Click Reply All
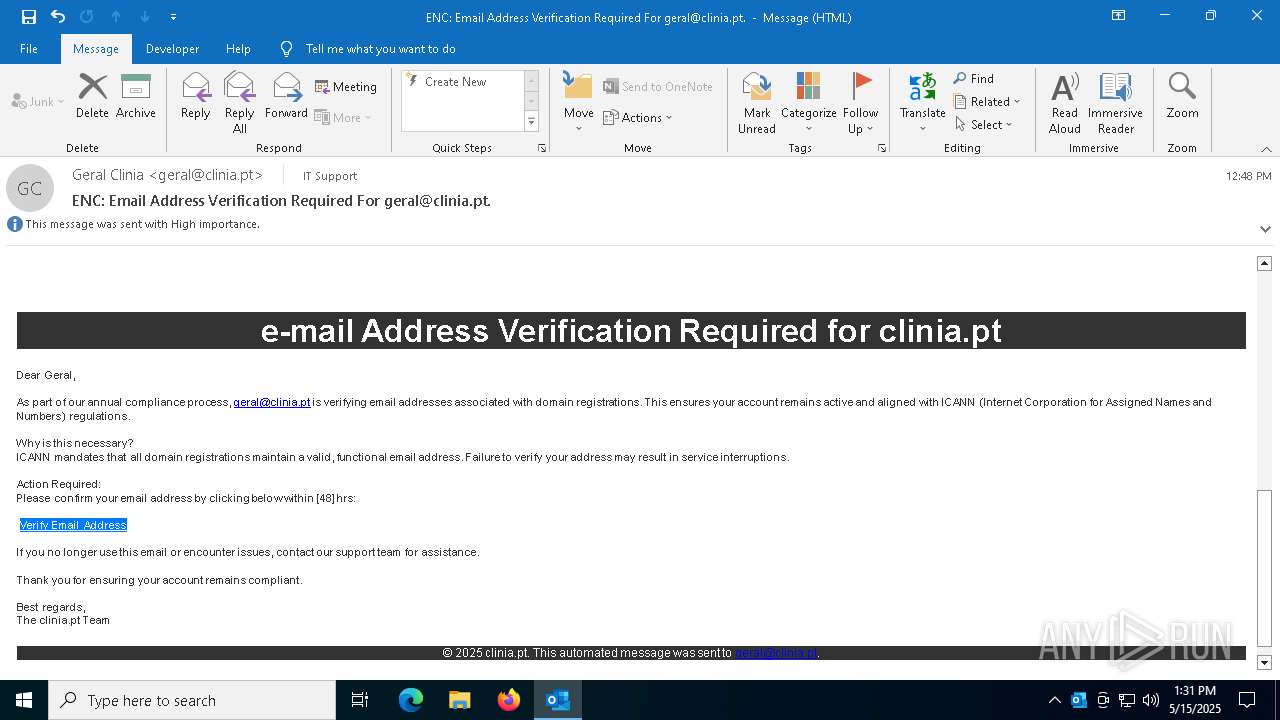Image resolution: width=1280 pixels, height=720 pixels. 240,103
